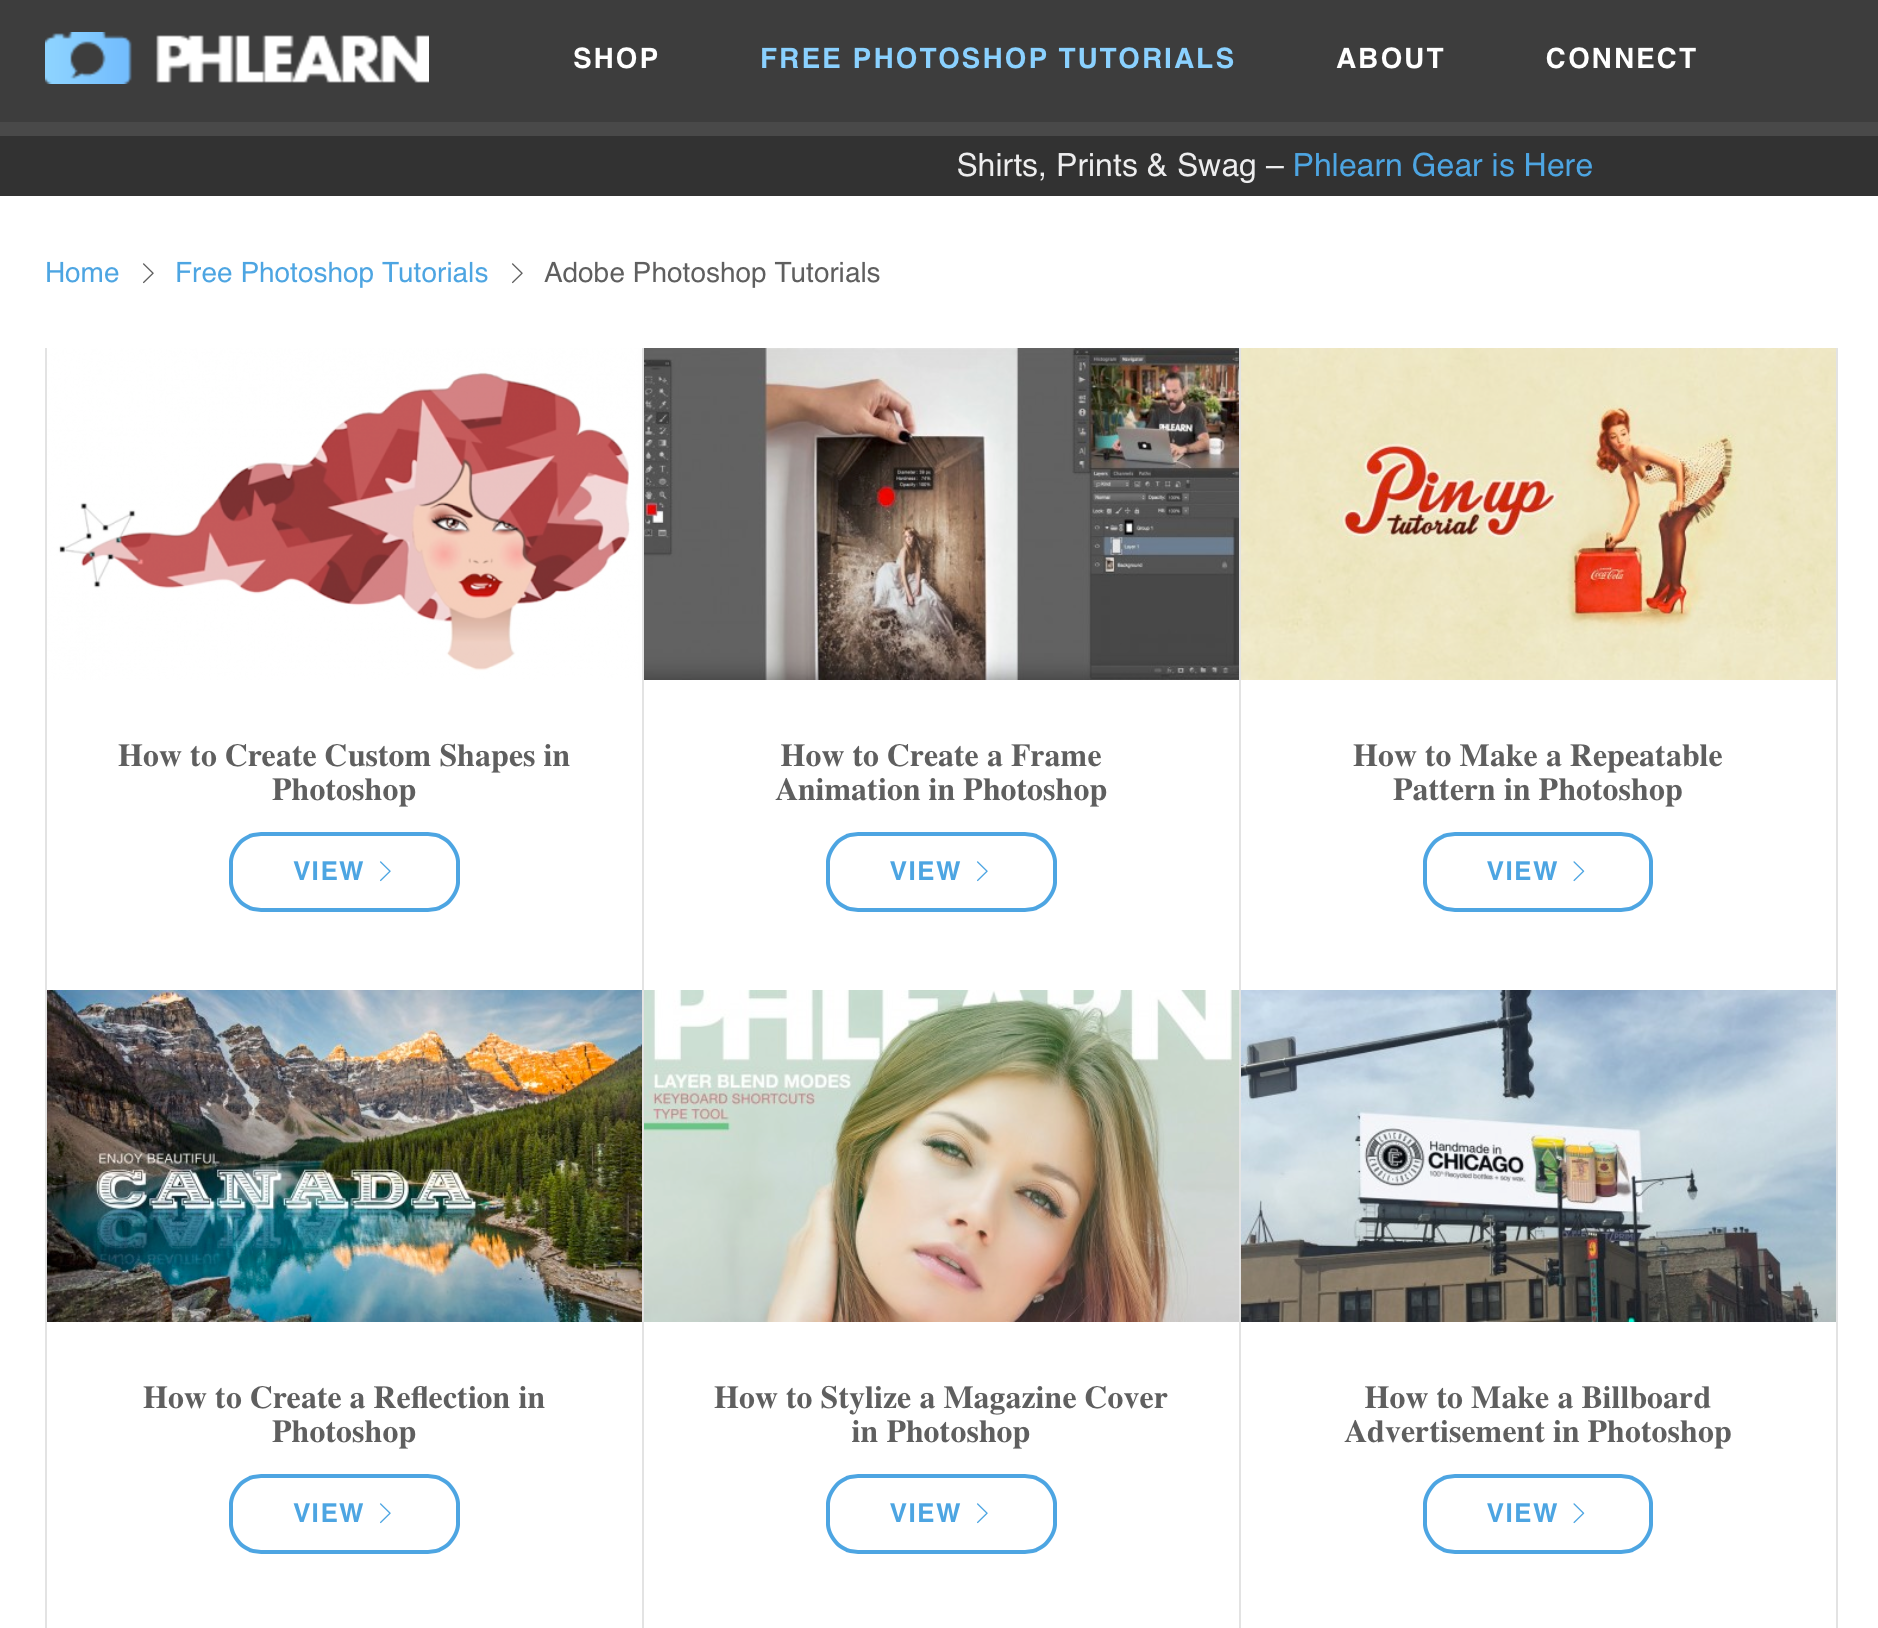Open the Pinup tutorial thumbnail
The width and height of the screenshot is (1878, 1628).
(x=1538, y=514)
